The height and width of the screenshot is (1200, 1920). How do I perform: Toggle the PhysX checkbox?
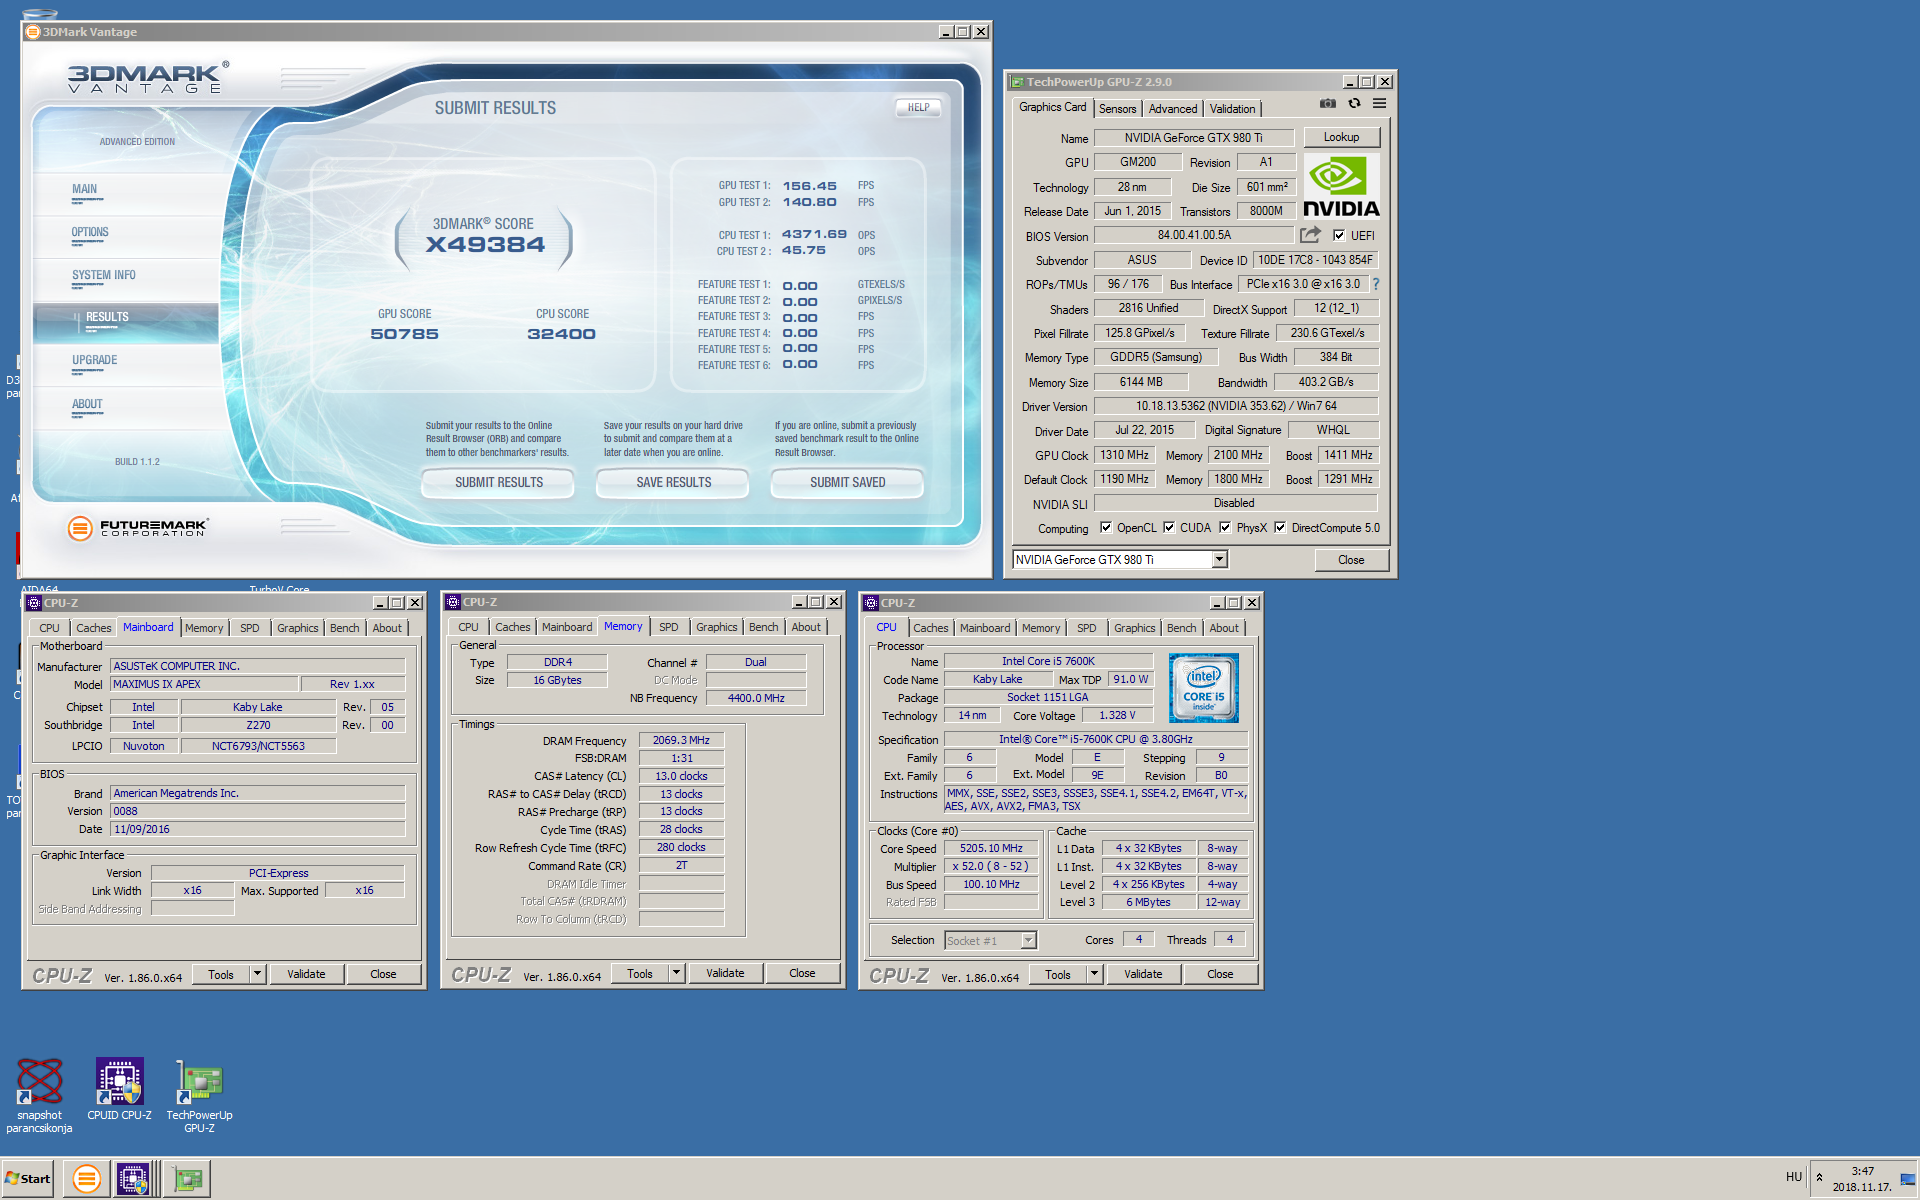click(1225, 527)
